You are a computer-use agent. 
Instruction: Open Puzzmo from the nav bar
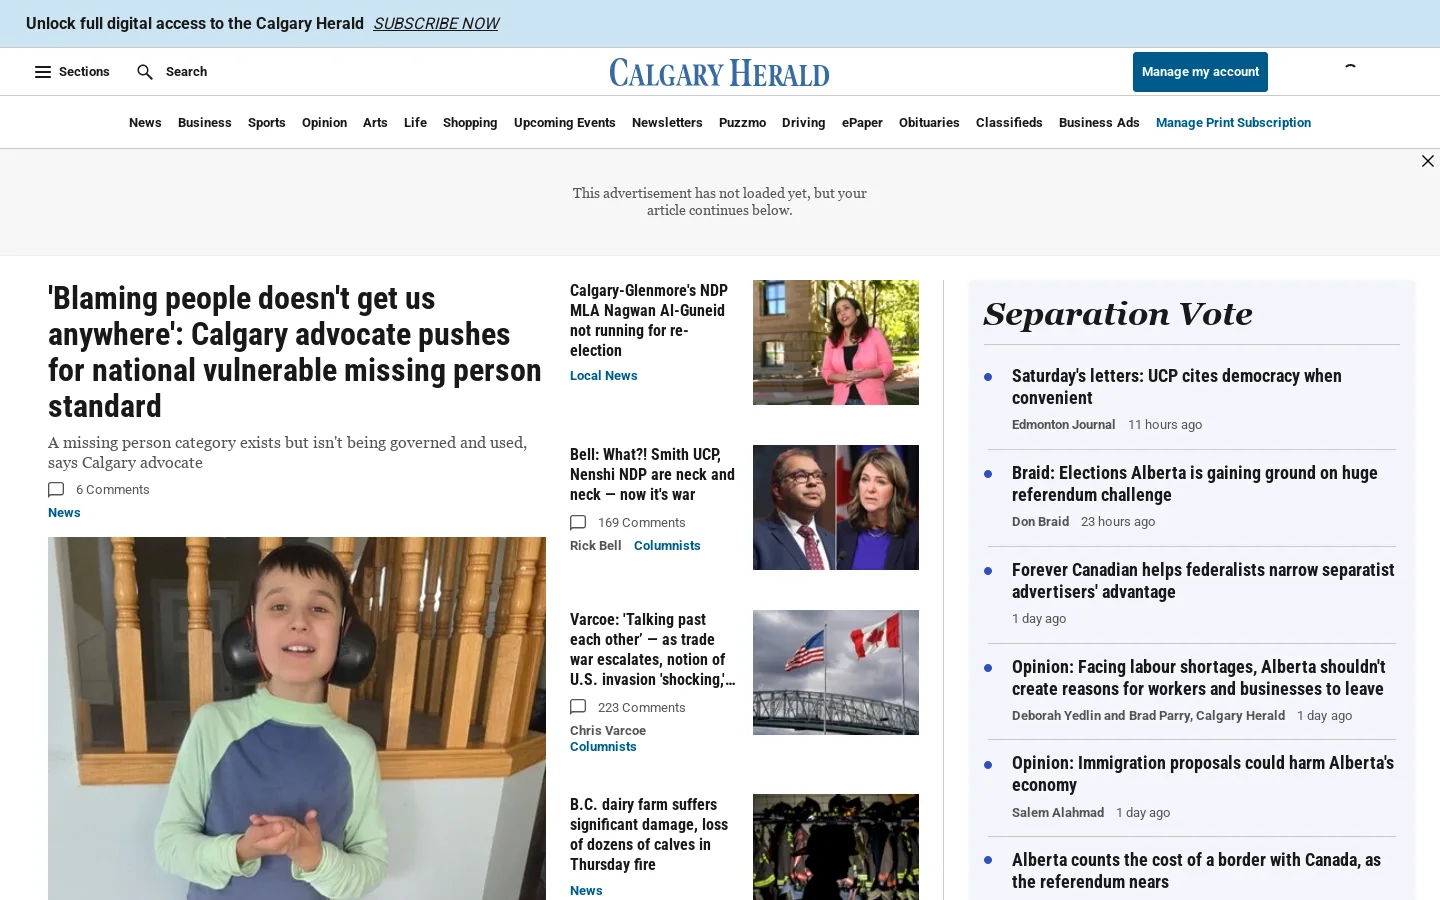coord(742,123)
